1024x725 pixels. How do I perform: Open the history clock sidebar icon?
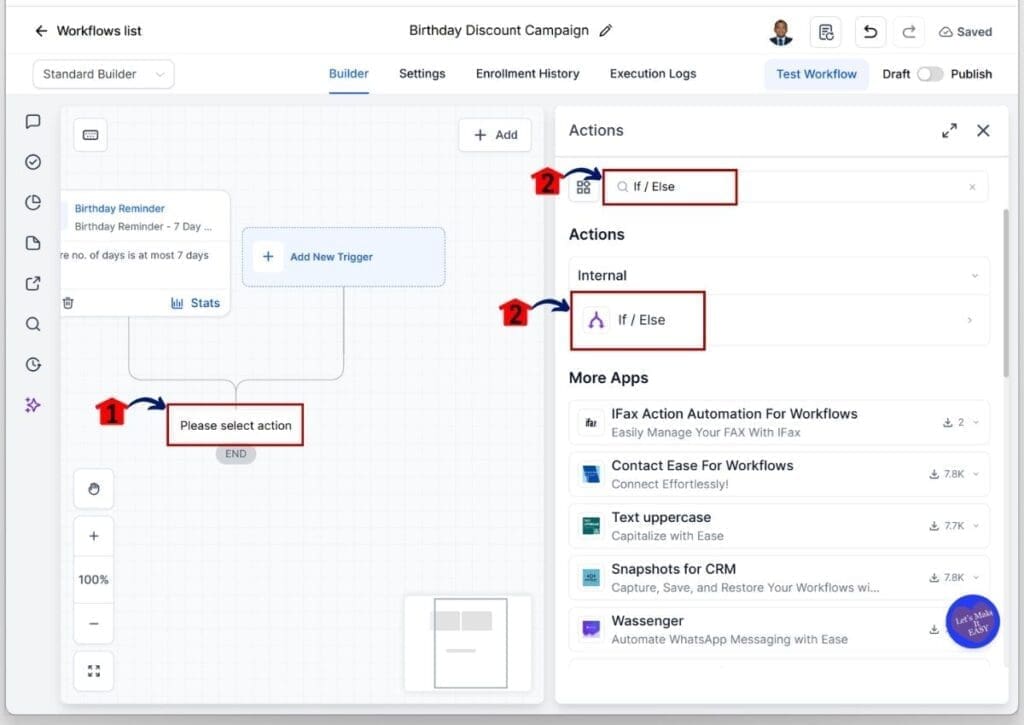click(x=33, y=364)
